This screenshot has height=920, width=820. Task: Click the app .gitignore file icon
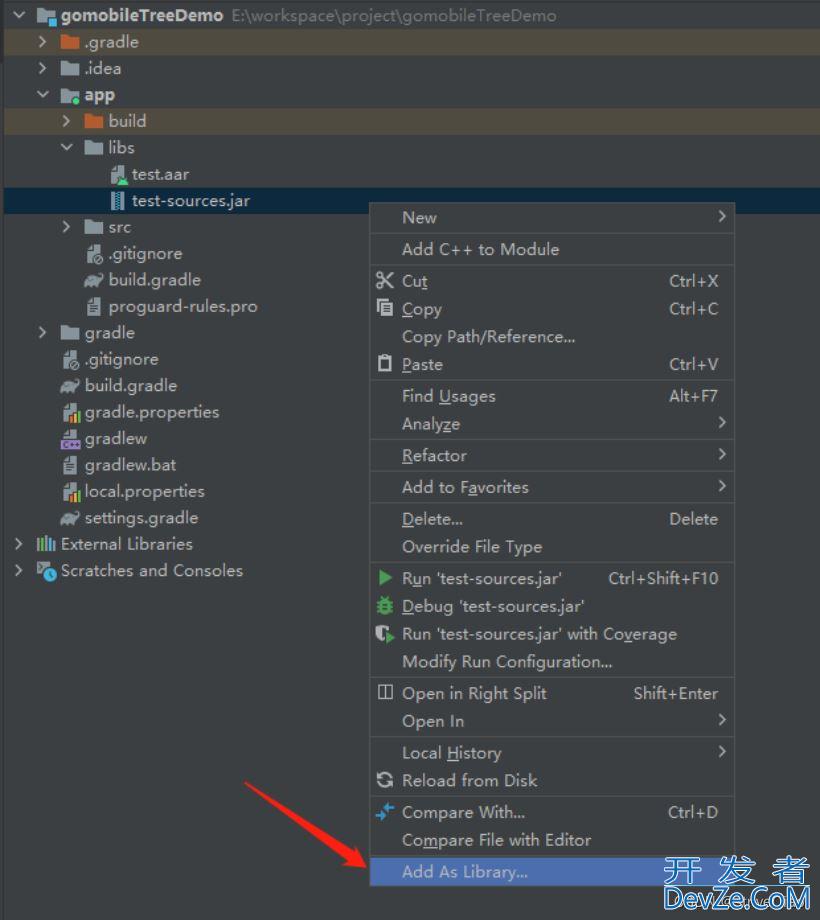94,254
